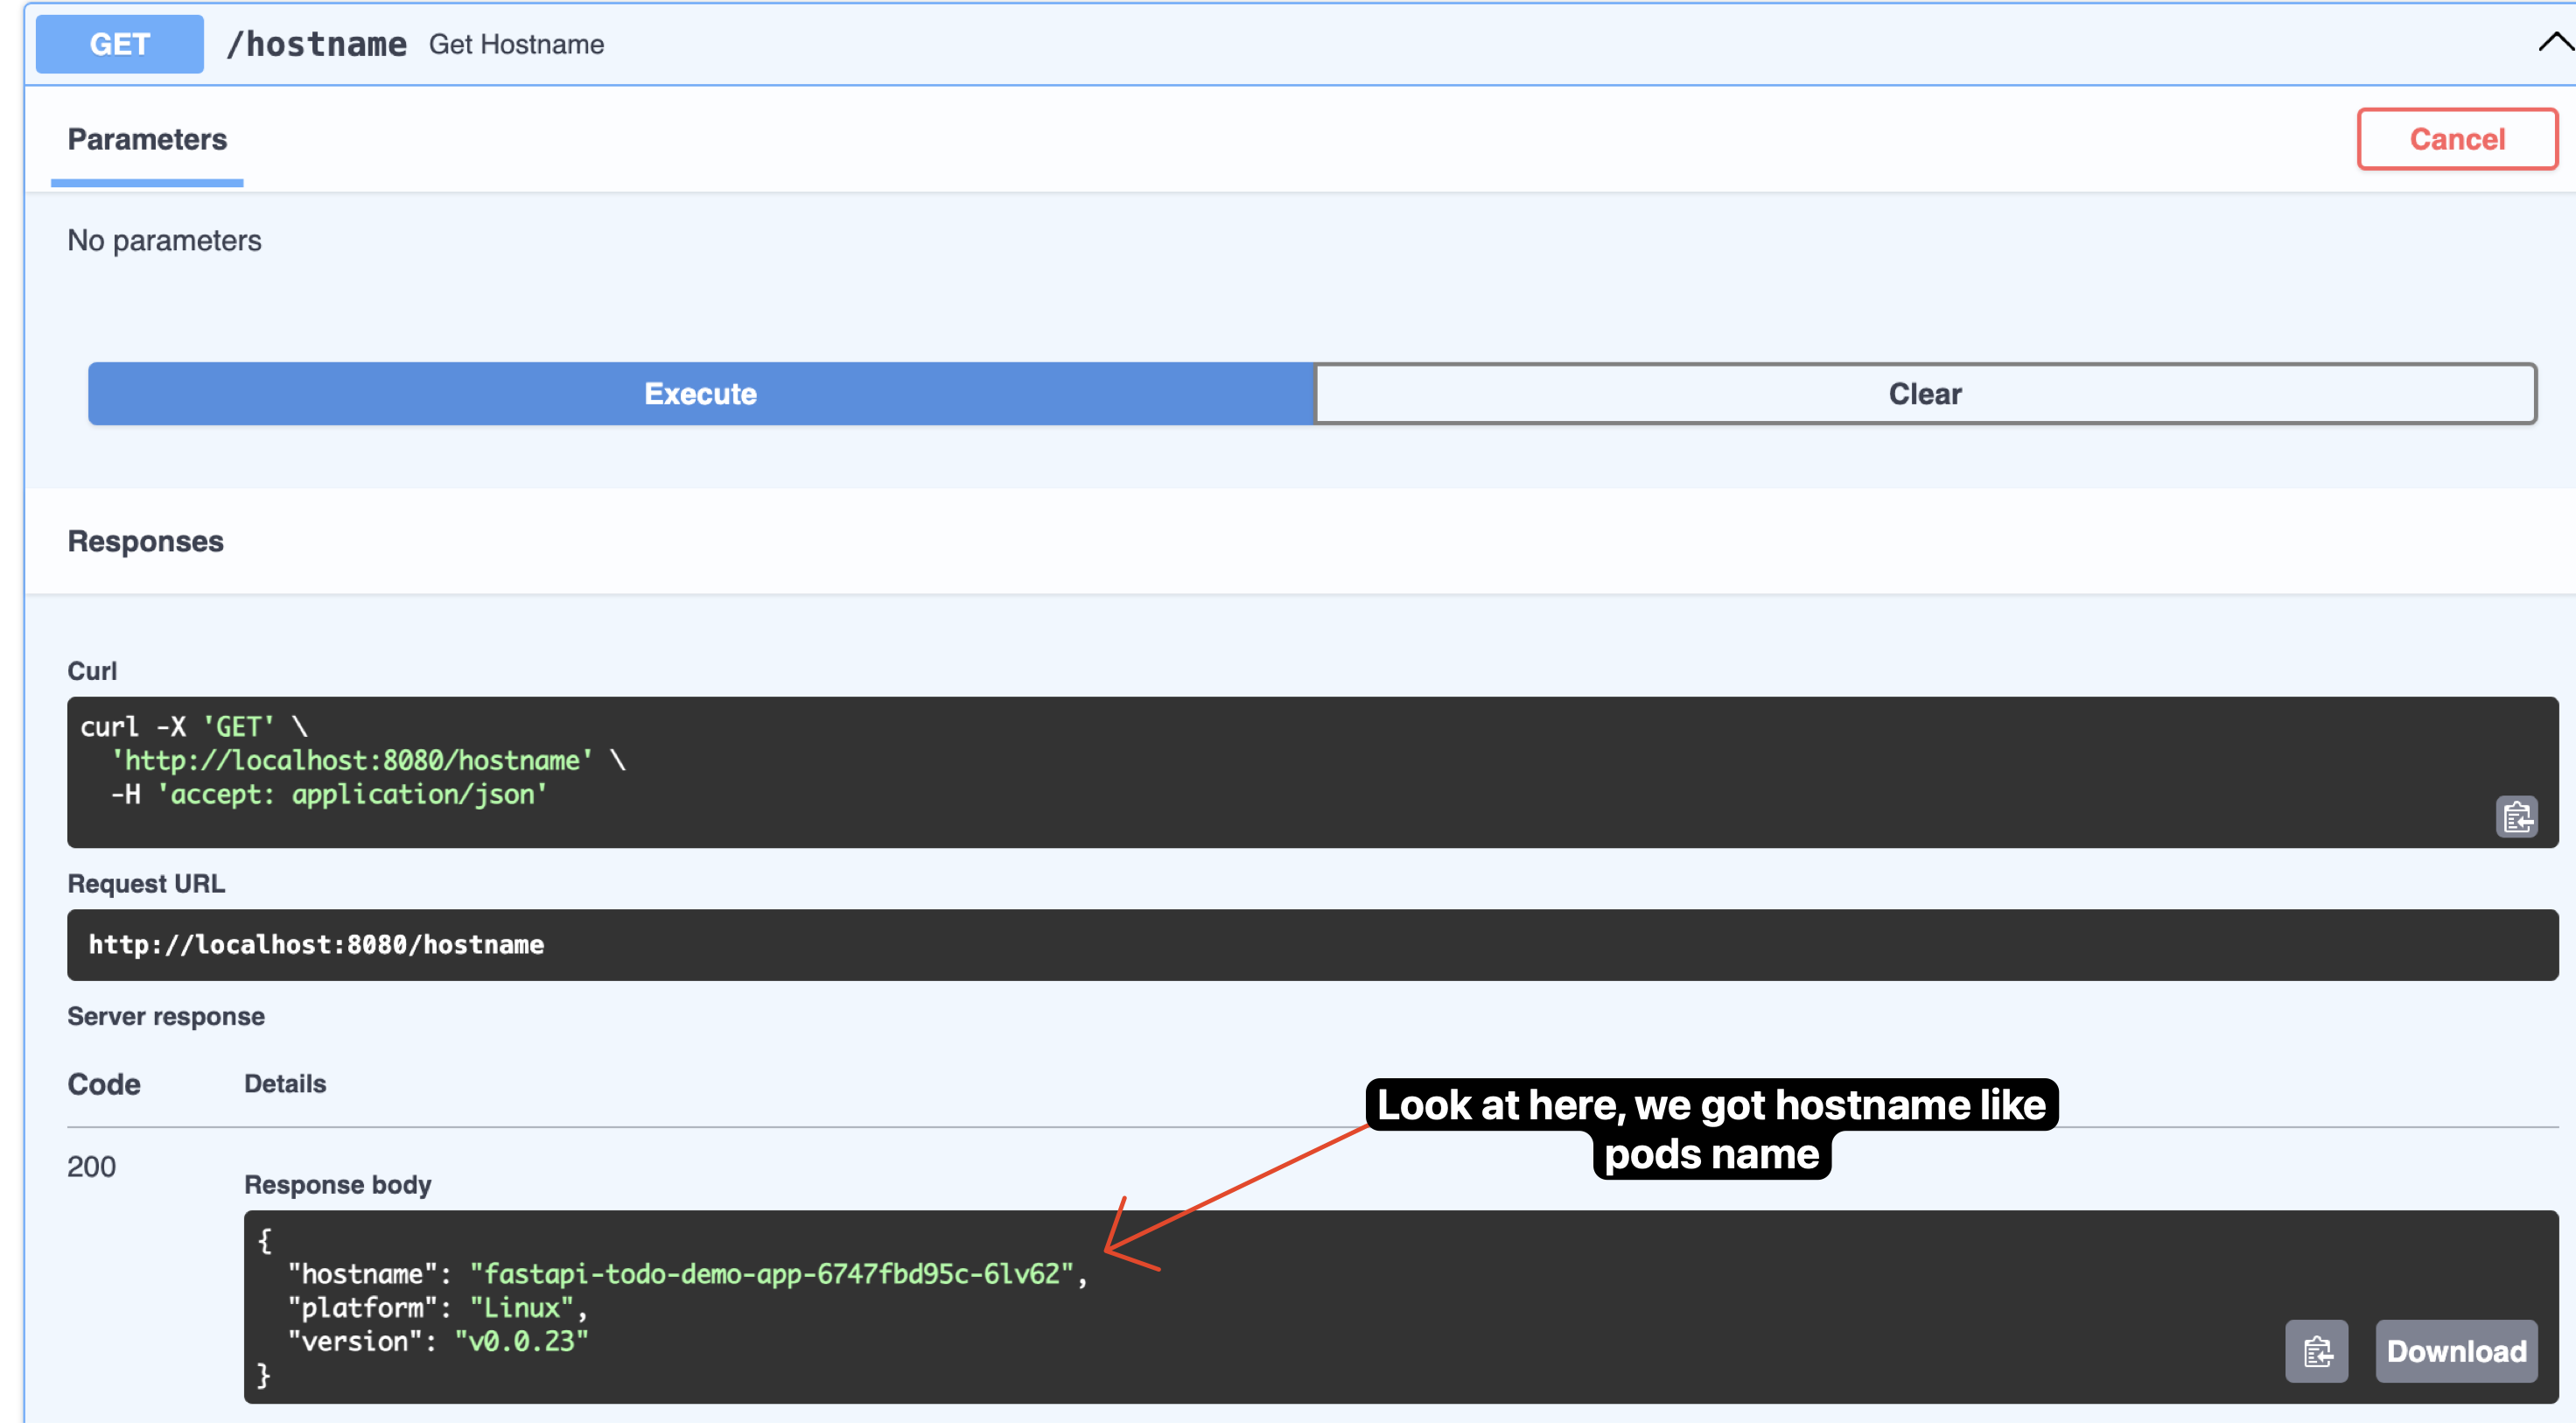Cancel the try-it-out mode
The width and height of the screenshot is (2576, 1423).
point(2456,139)
